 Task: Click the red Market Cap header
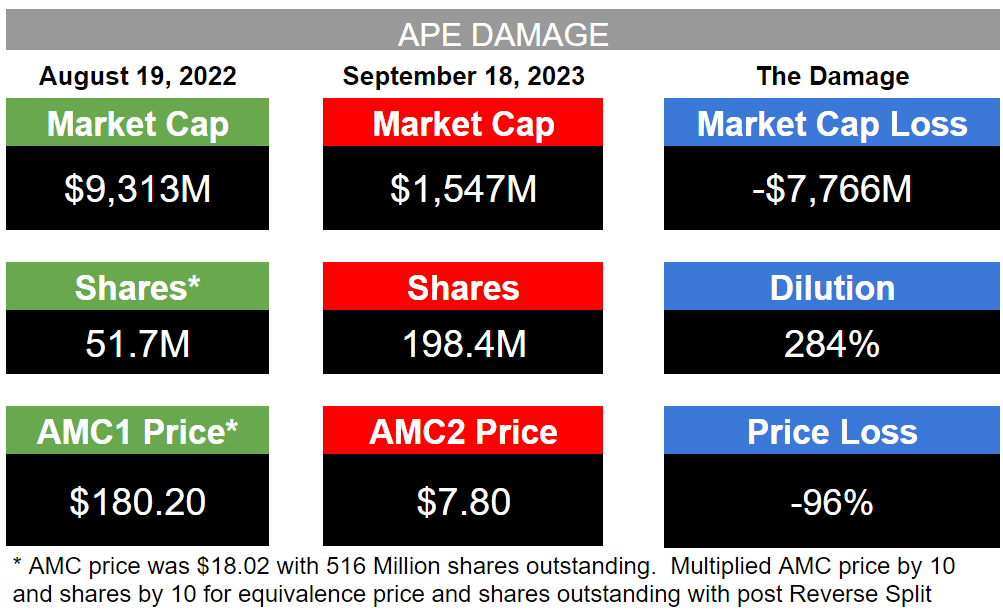[x=463, y=124]
